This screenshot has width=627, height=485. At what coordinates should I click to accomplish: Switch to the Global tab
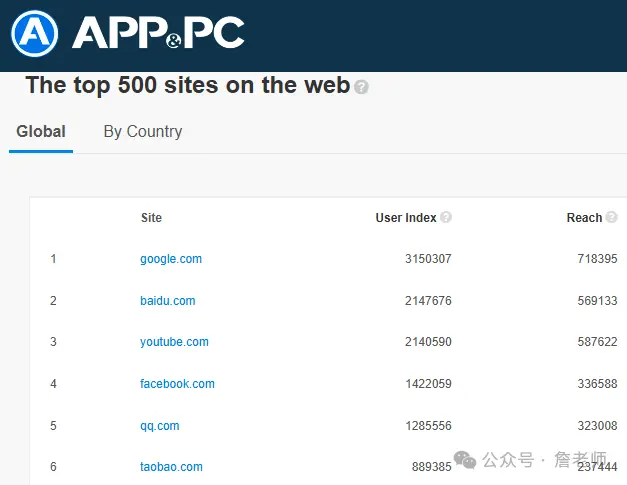[41, 132]
